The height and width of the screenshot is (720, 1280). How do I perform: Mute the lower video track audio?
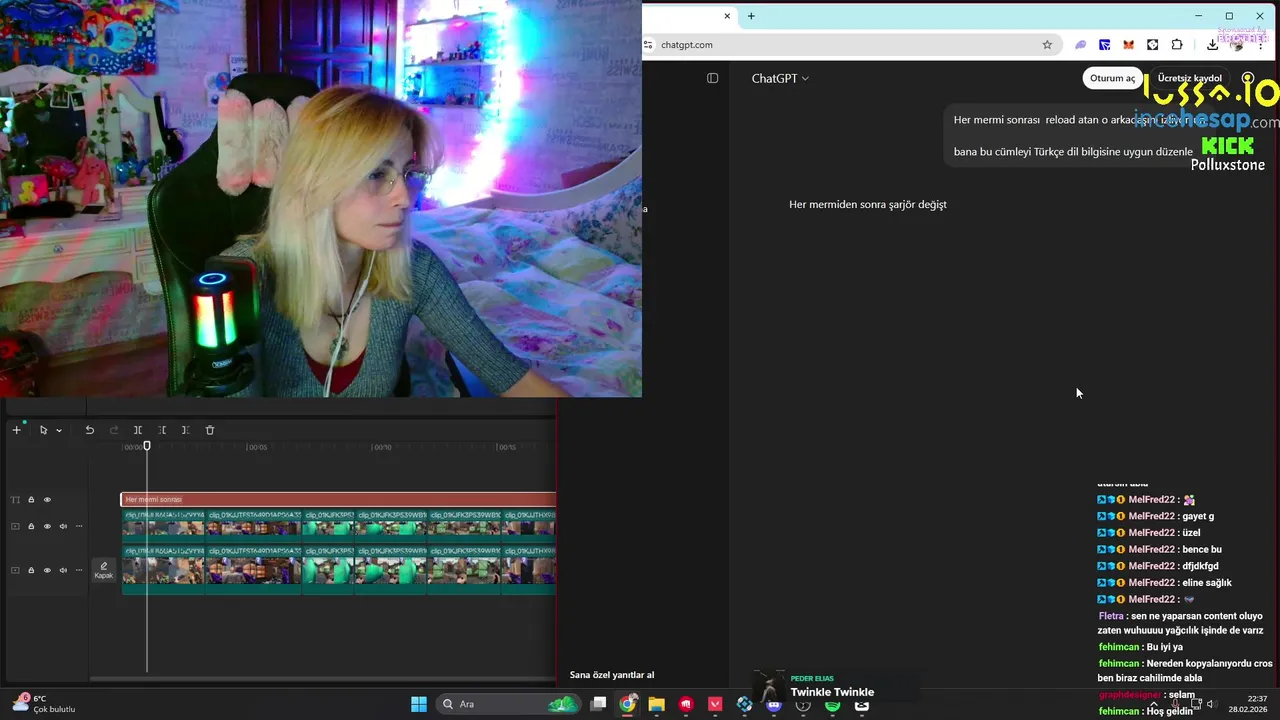[63, 570]
